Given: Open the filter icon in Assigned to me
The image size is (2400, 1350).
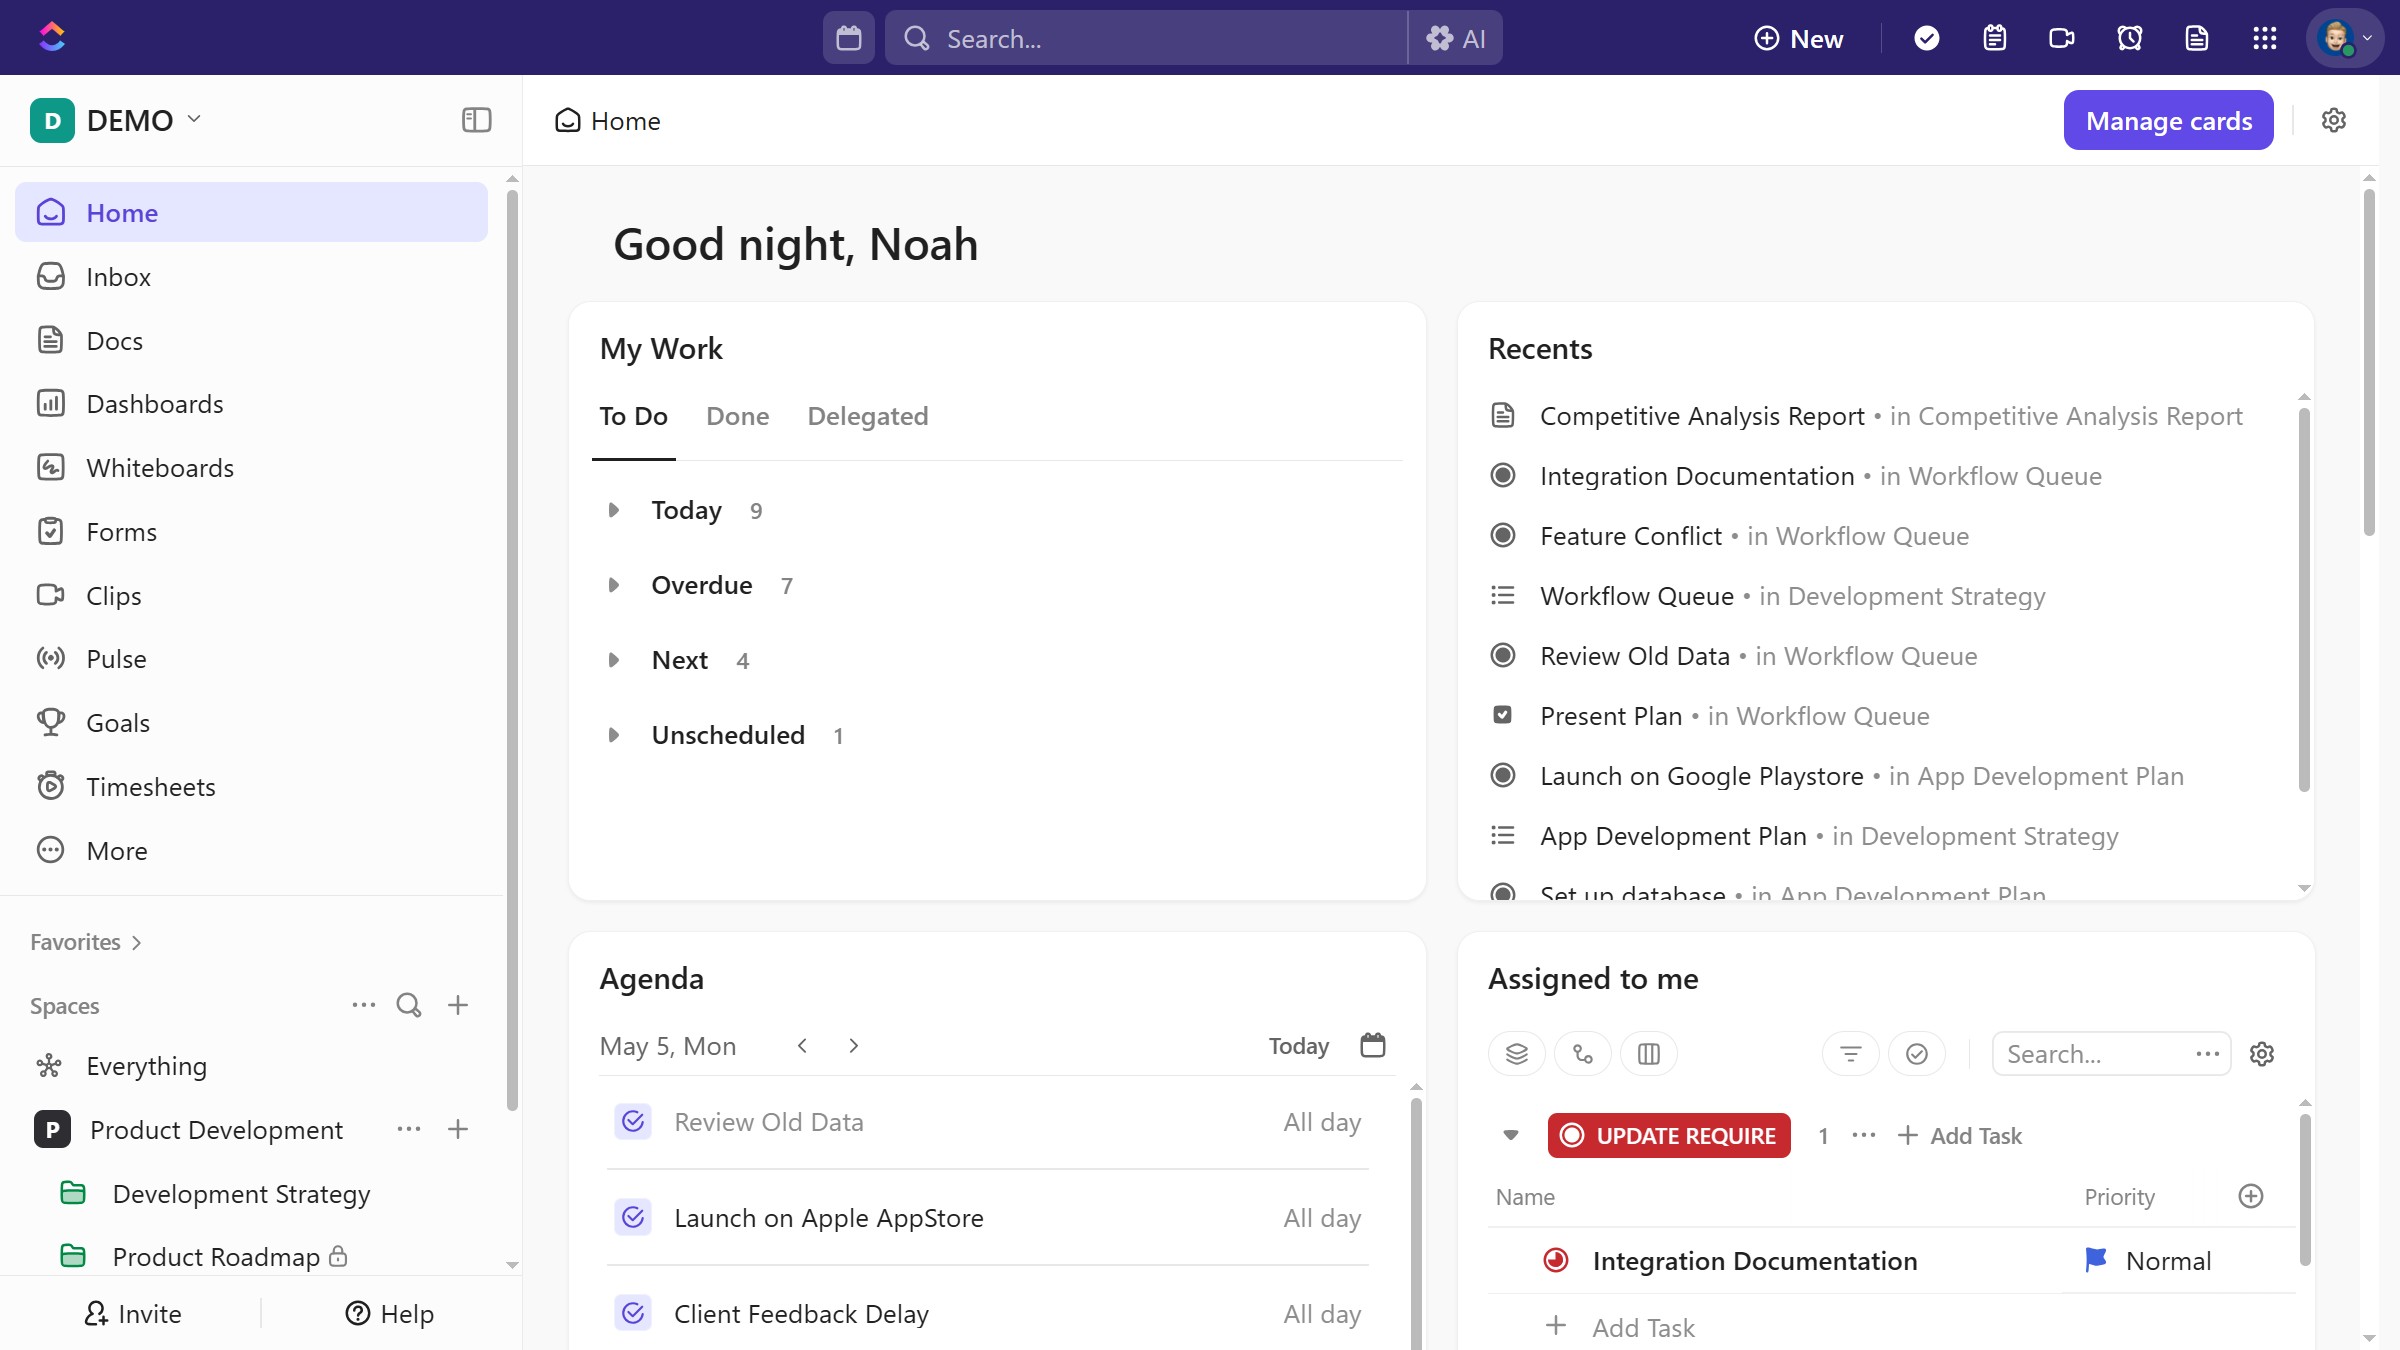Looking at the screenshot, I should coord(1850,1054).
